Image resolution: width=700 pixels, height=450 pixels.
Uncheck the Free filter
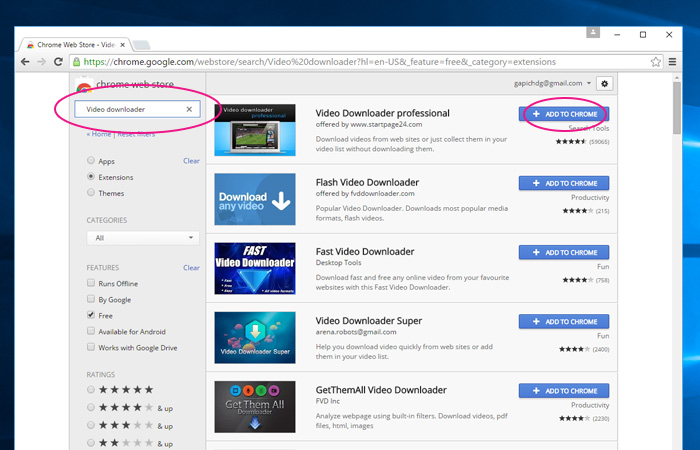click(91, 315)
